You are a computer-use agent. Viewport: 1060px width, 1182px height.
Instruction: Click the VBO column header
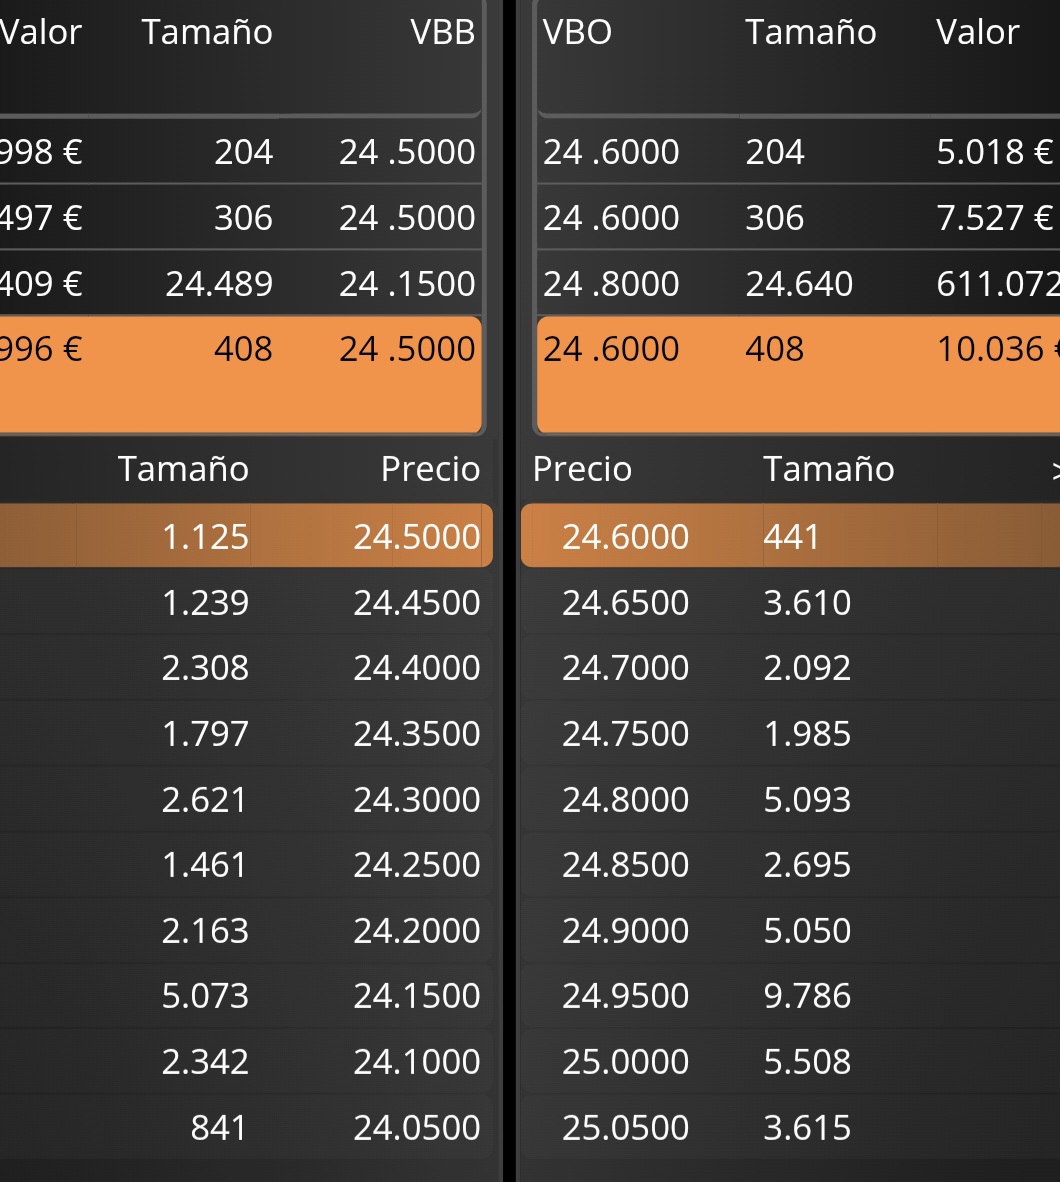pos(577,32)
